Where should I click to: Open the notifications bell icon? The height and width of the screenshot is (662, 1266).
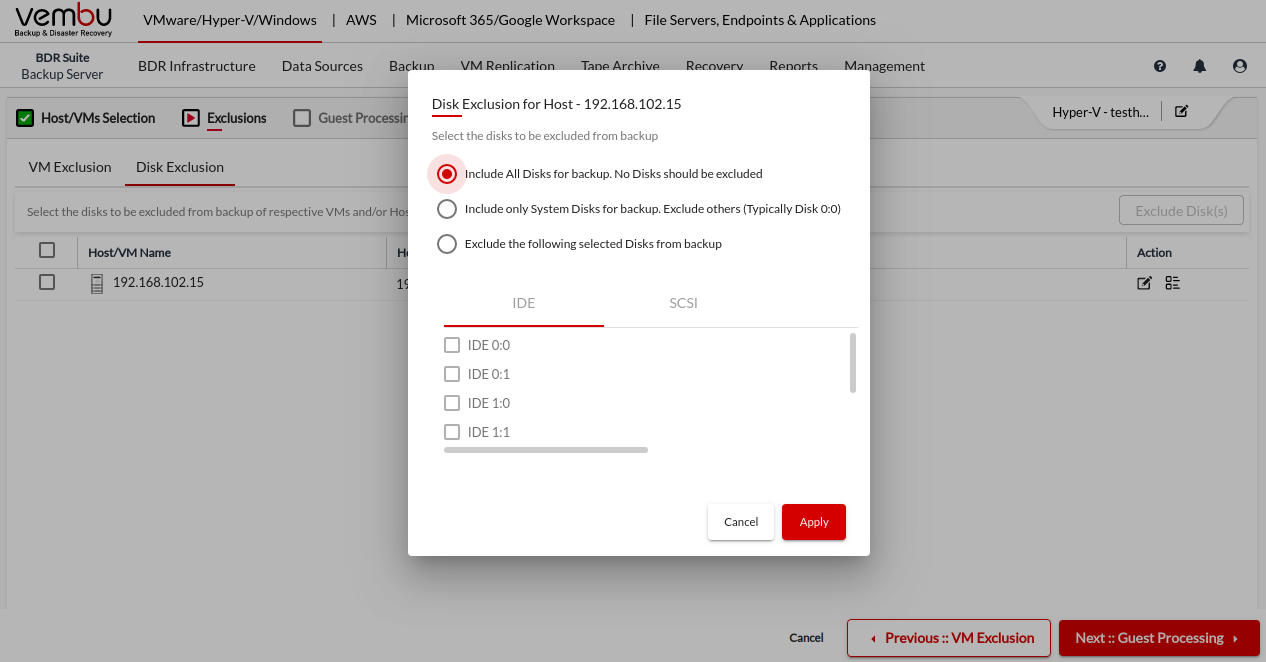(1200, 66)
